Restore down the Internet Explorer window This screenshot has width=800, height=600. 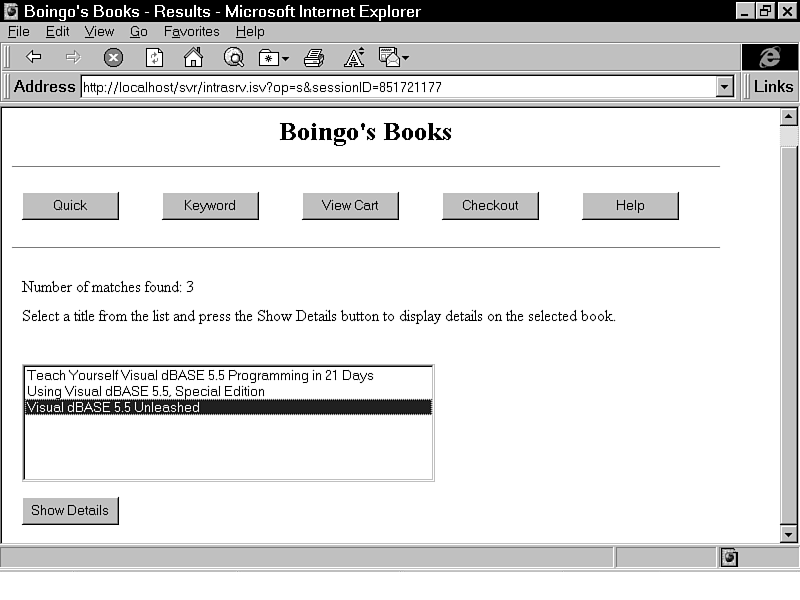[765, 11]
